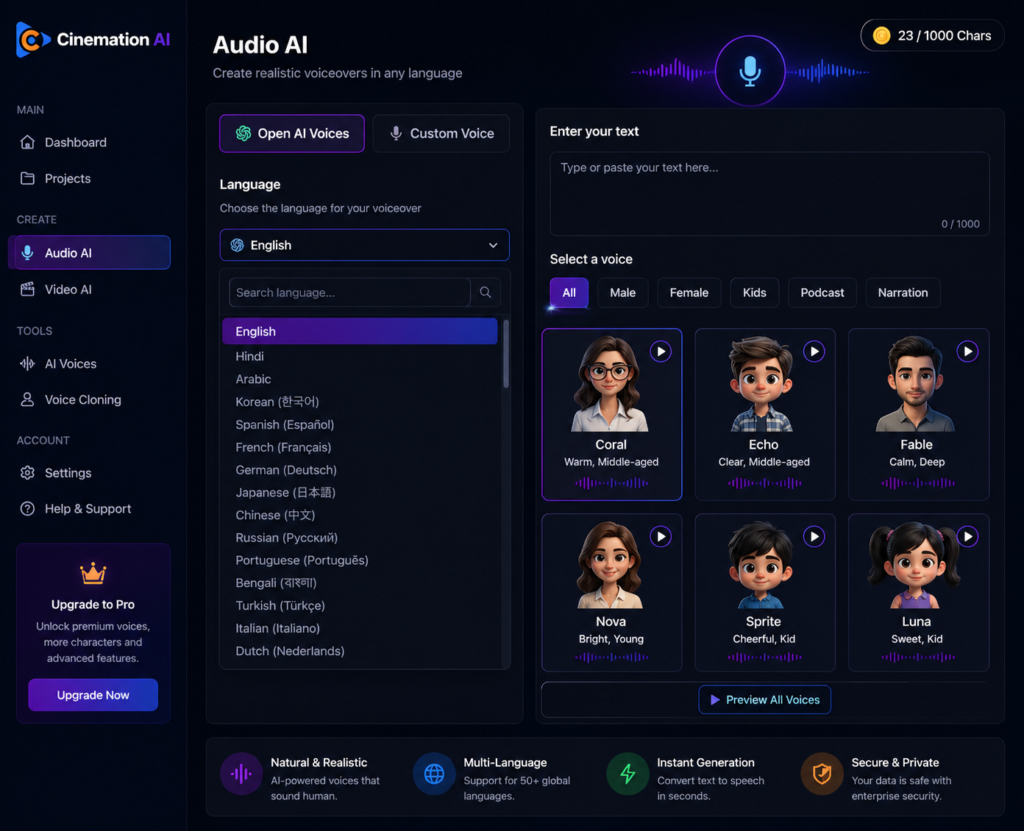Switch to Open AI Voices tab

click(x=292, y=133)
